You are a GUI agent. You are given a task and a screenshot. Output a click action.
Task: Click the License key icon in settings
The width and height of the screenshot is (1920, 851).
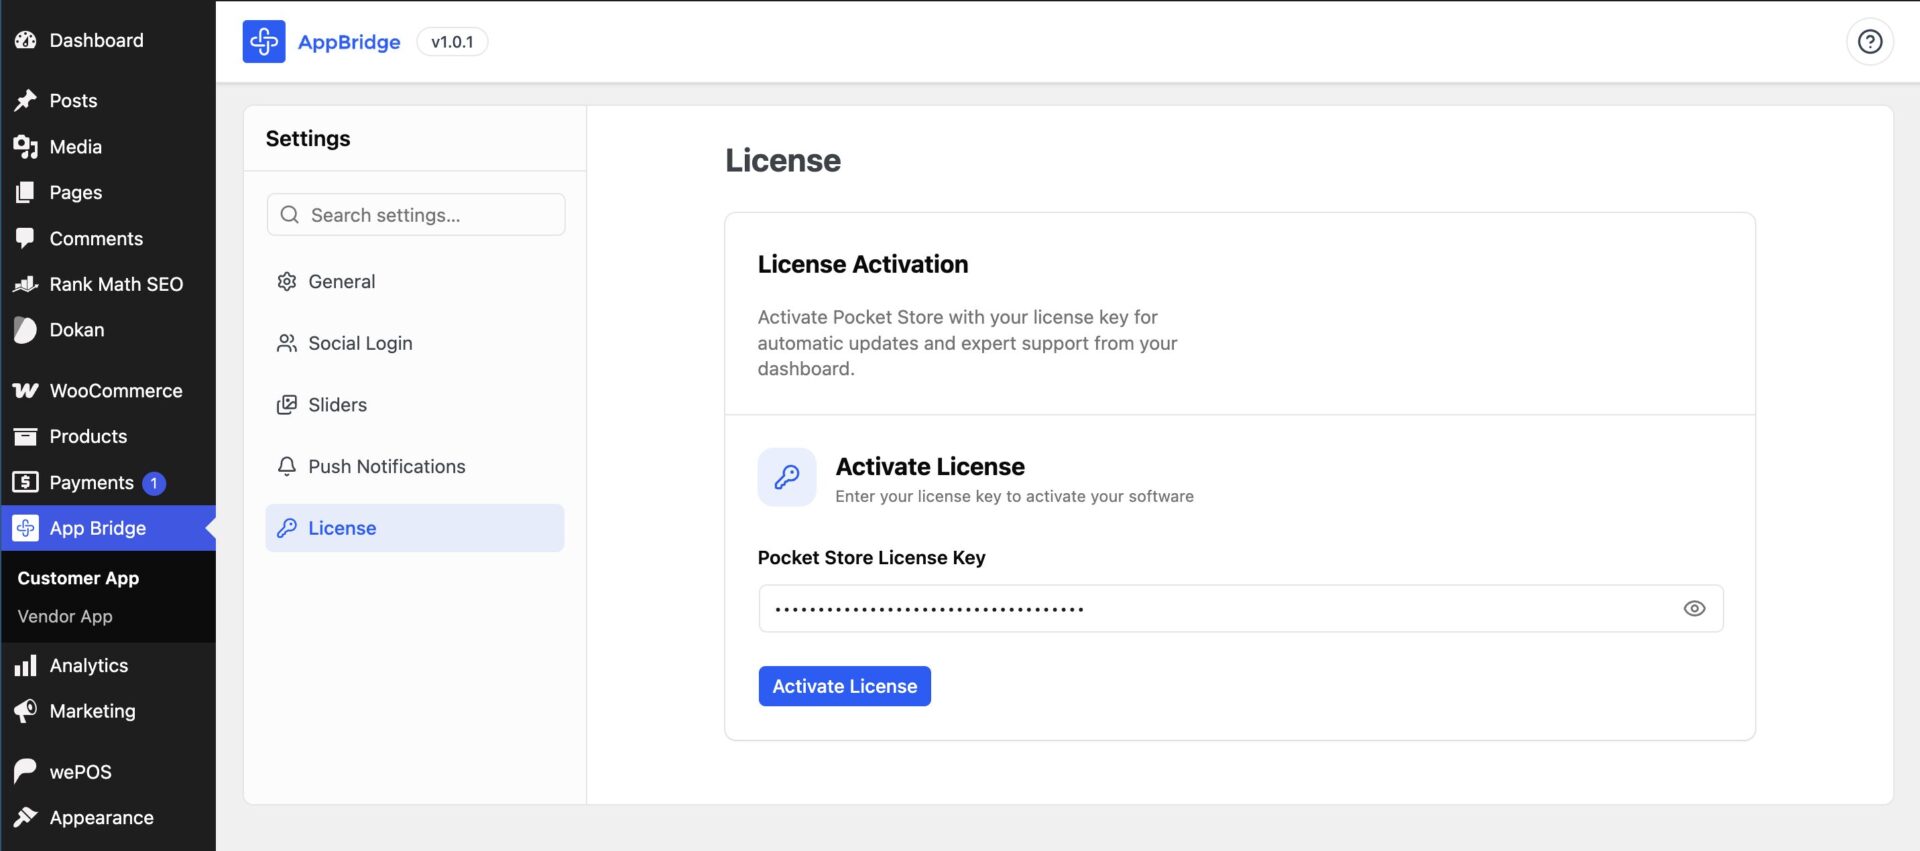[287, 528]
